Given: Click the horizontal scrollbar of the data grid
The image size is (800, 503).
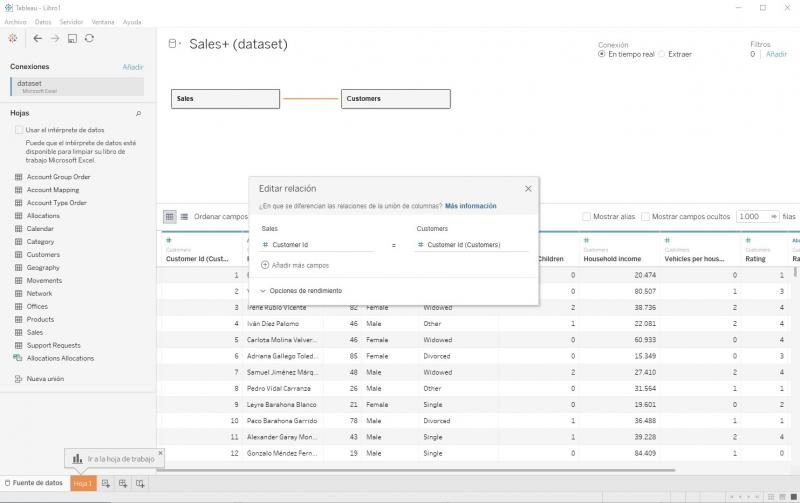Looking at the screenshot, I should [416, 470].
